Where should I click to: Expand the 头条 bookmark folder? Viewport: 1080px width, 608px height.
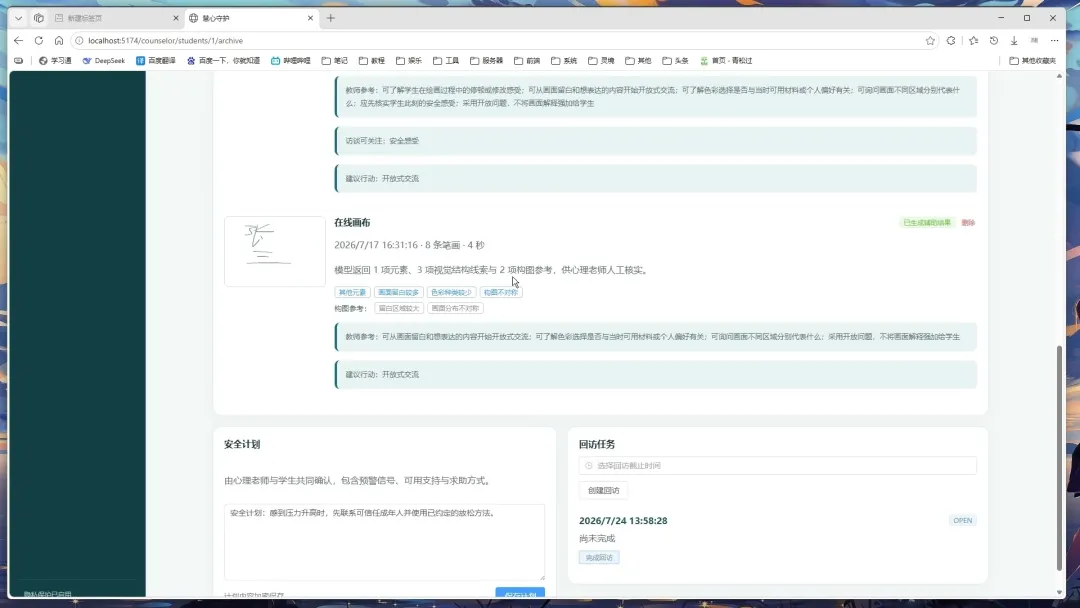[676, 61]
